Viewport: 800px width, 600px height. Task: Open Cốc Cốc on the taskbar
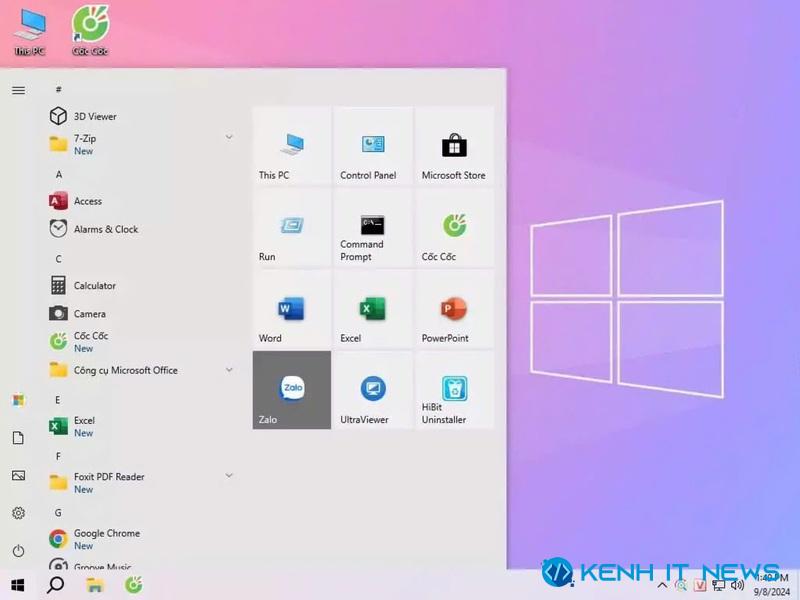[x=134, y=585]
